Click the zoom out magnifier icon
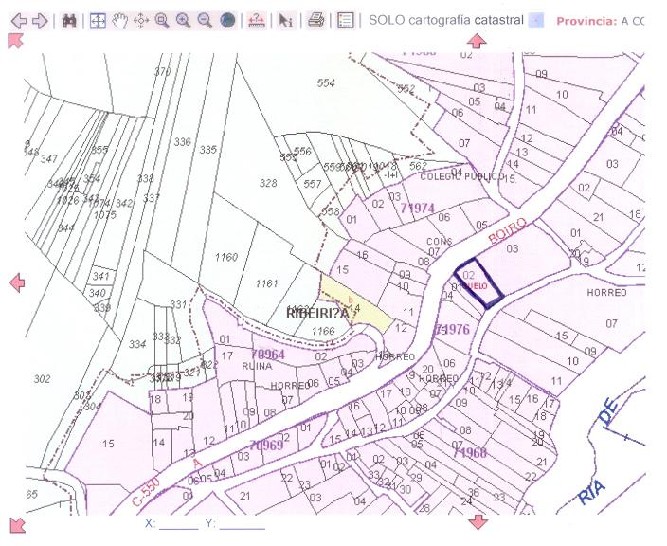Viewport: 667px width, 546px height. pyautogui.click(x=204, y=20)
